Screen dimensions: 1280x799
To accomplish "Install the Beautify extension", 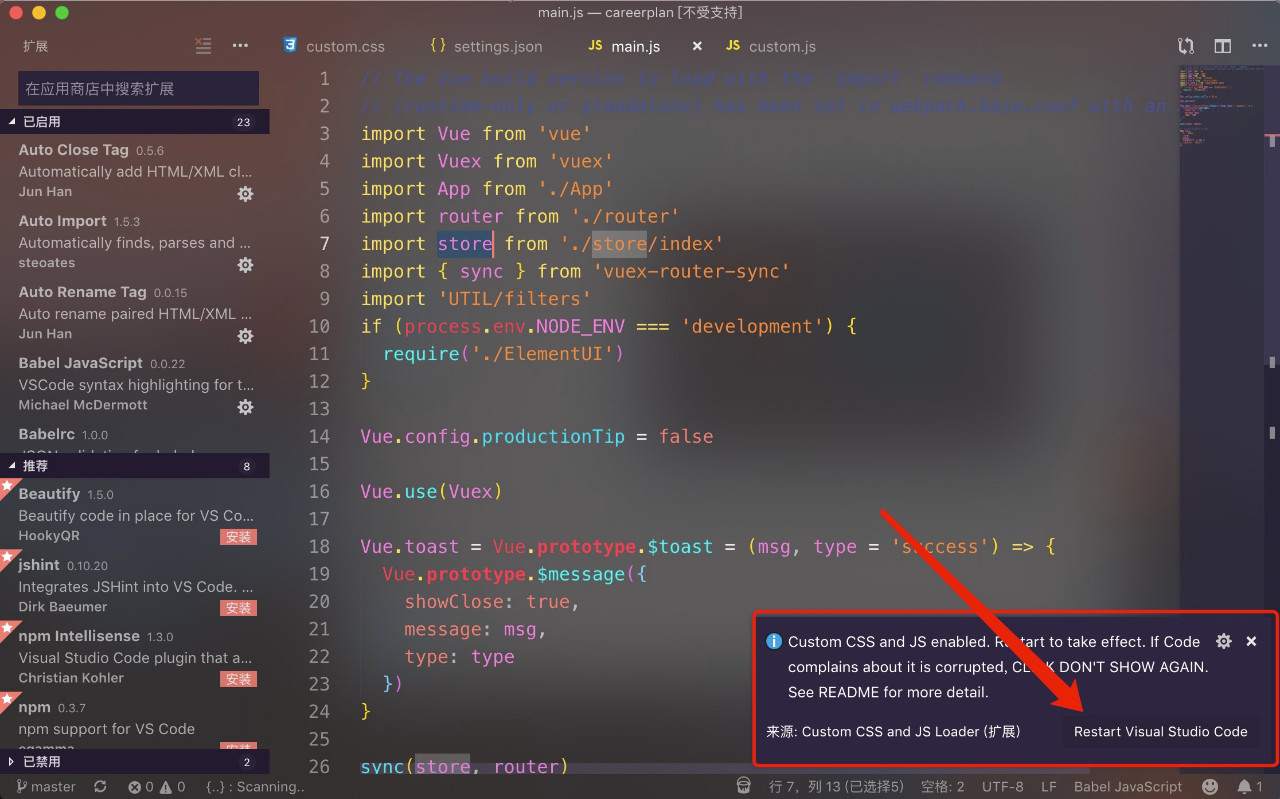I will point(239,537).
